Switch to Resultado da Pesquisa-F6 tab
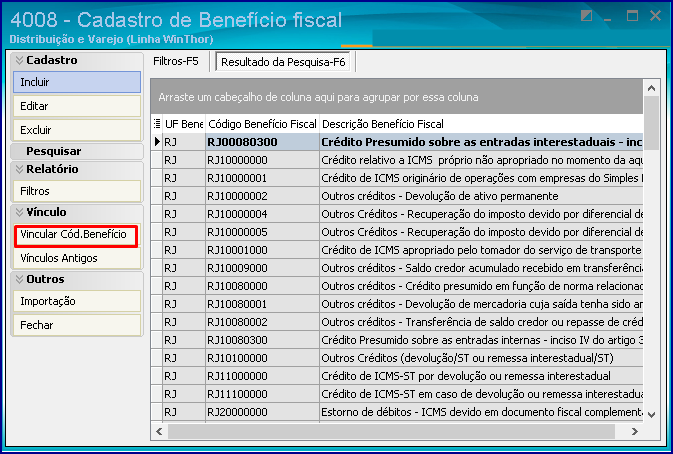Screen dimensions: 673x454 tap(283, 62)
